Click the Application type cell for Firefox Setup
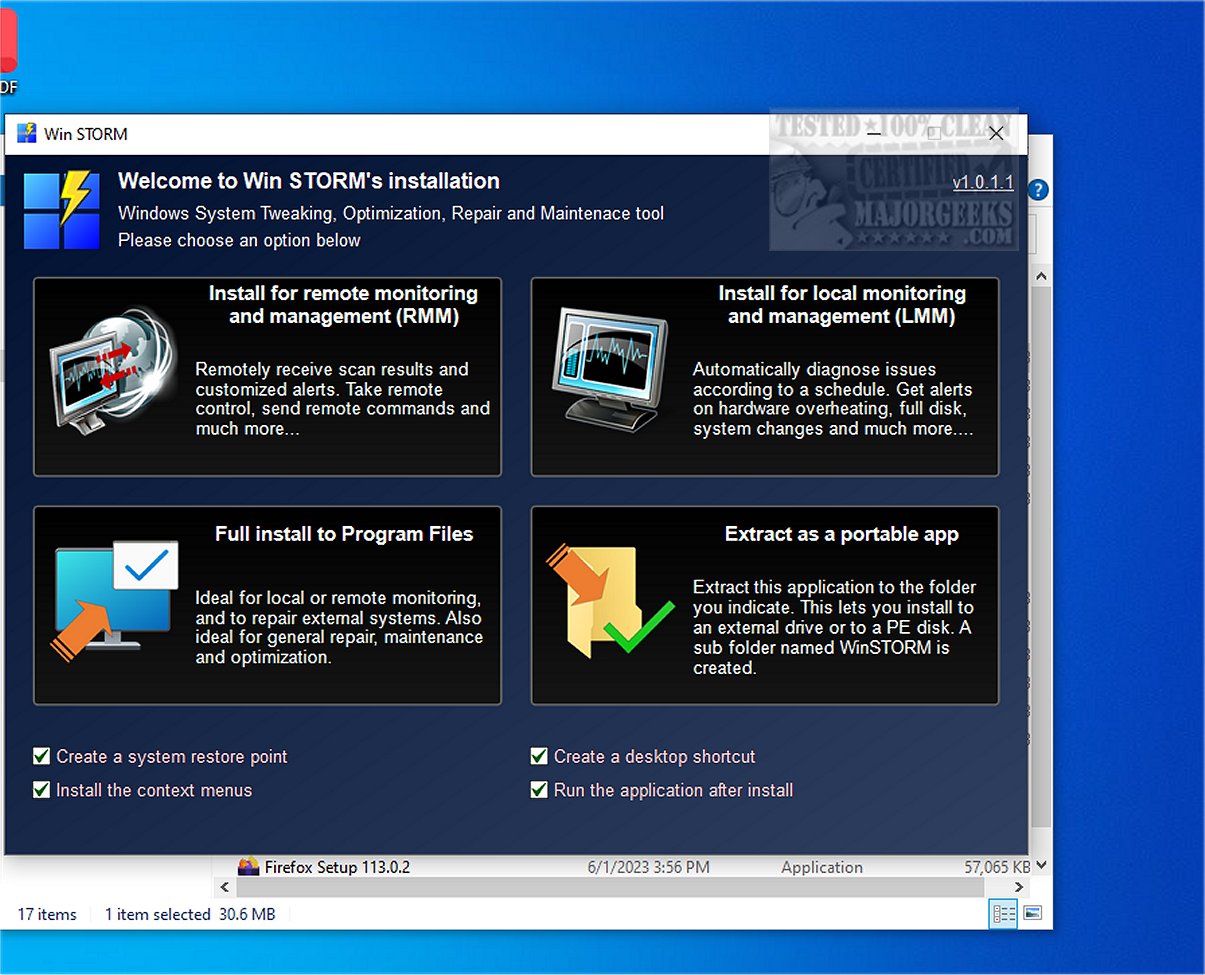The width and height of the screenshot is (1205, 975). pos(822,867)
